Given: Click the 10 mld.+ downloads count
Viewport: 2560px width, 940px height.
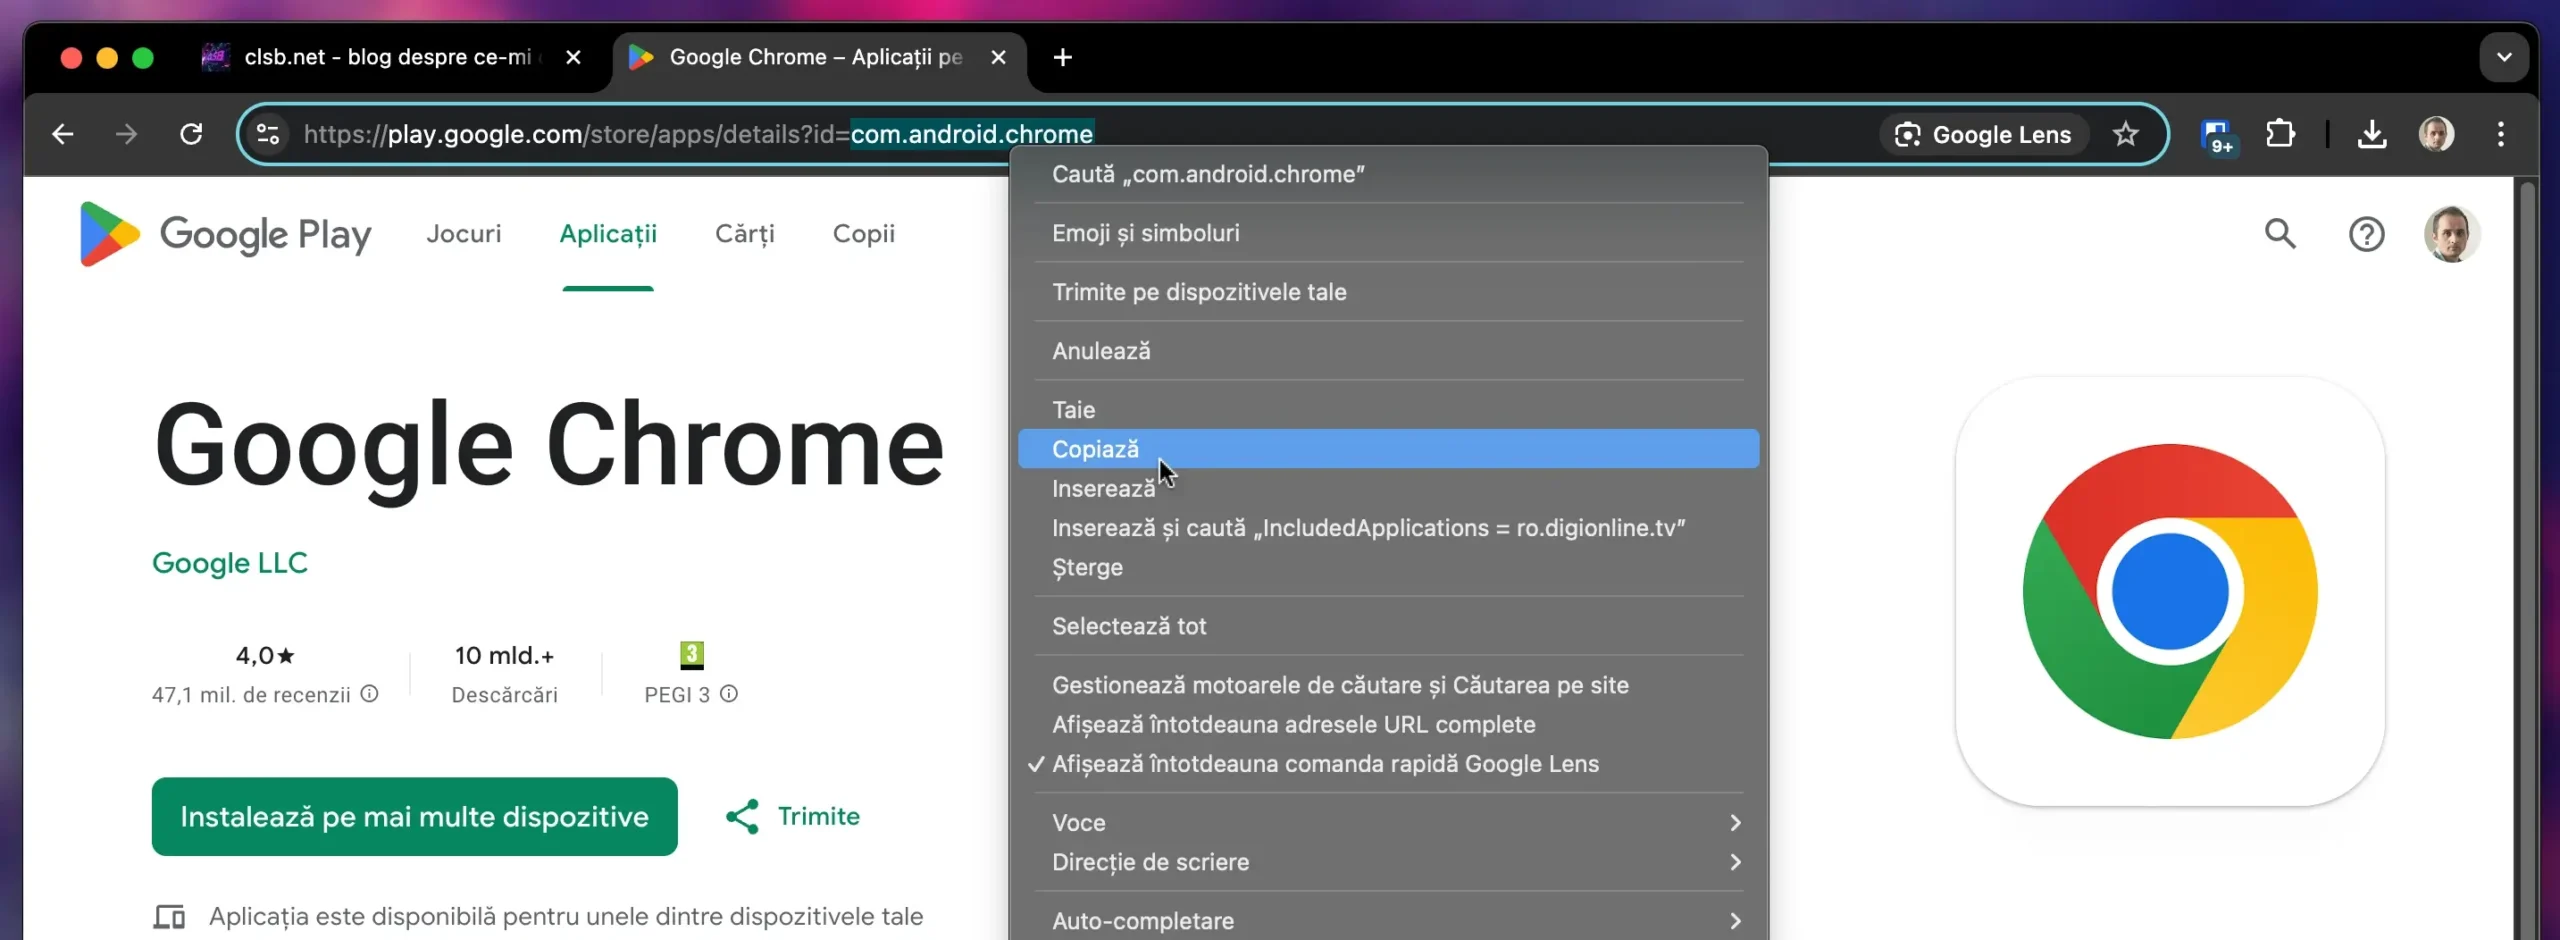Looking at the screenshot, I should point(504,655).
